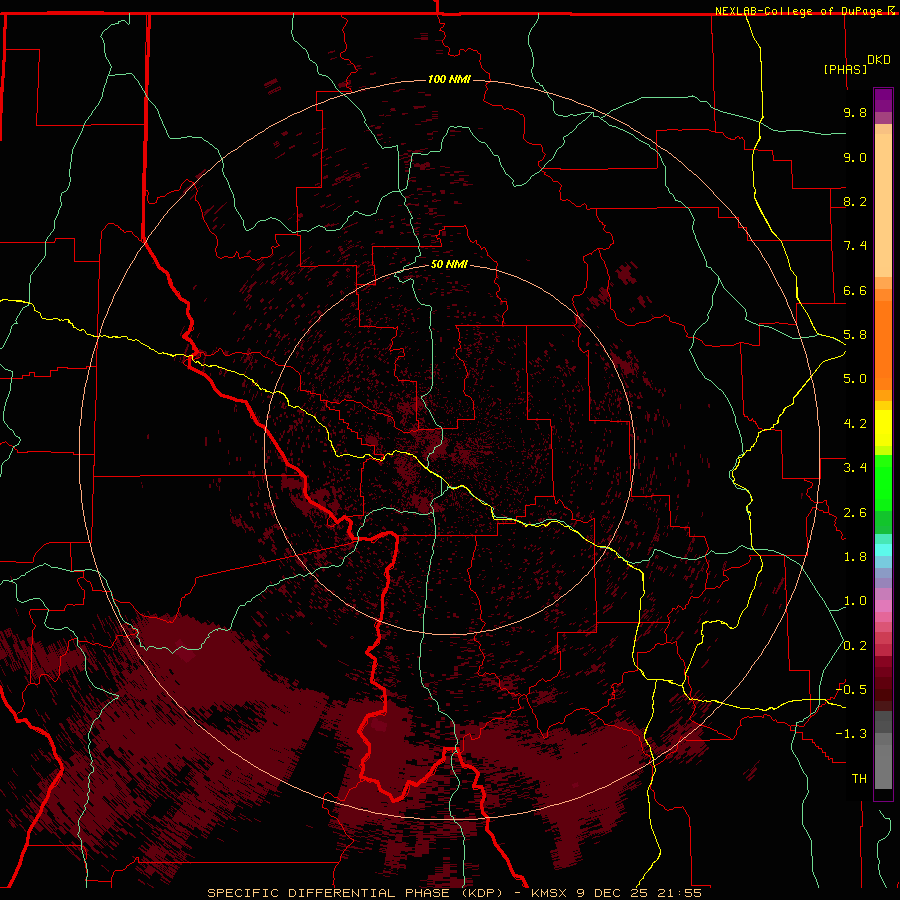Viewport: 900px width, 900px height.
Task: Pick the purple band at the legend top
Action: point(883,100)
